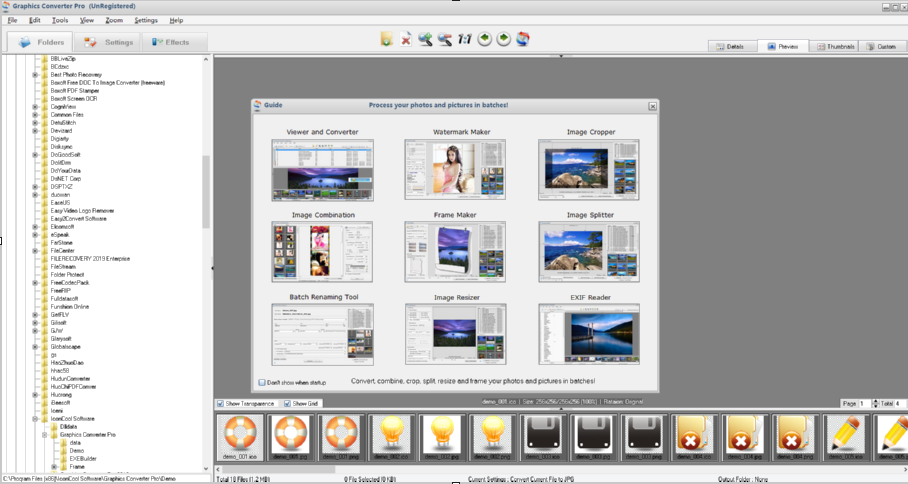Open the Image Cropper guide tile

589,170
